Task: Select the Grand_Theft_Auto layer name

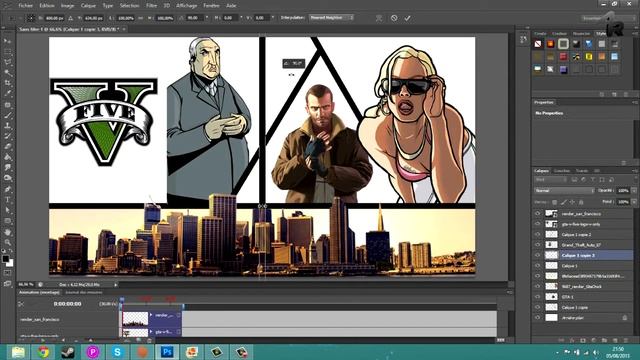Action: pos(581,245)
